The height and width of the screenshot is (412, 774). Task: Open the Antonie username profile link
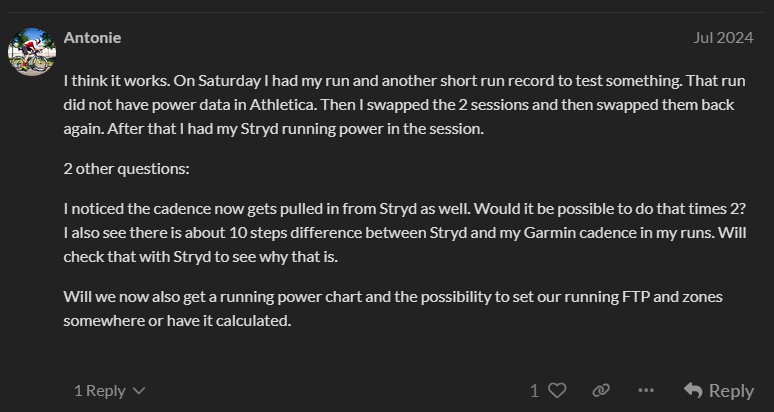pyautogui.click(x=92, y=38)
